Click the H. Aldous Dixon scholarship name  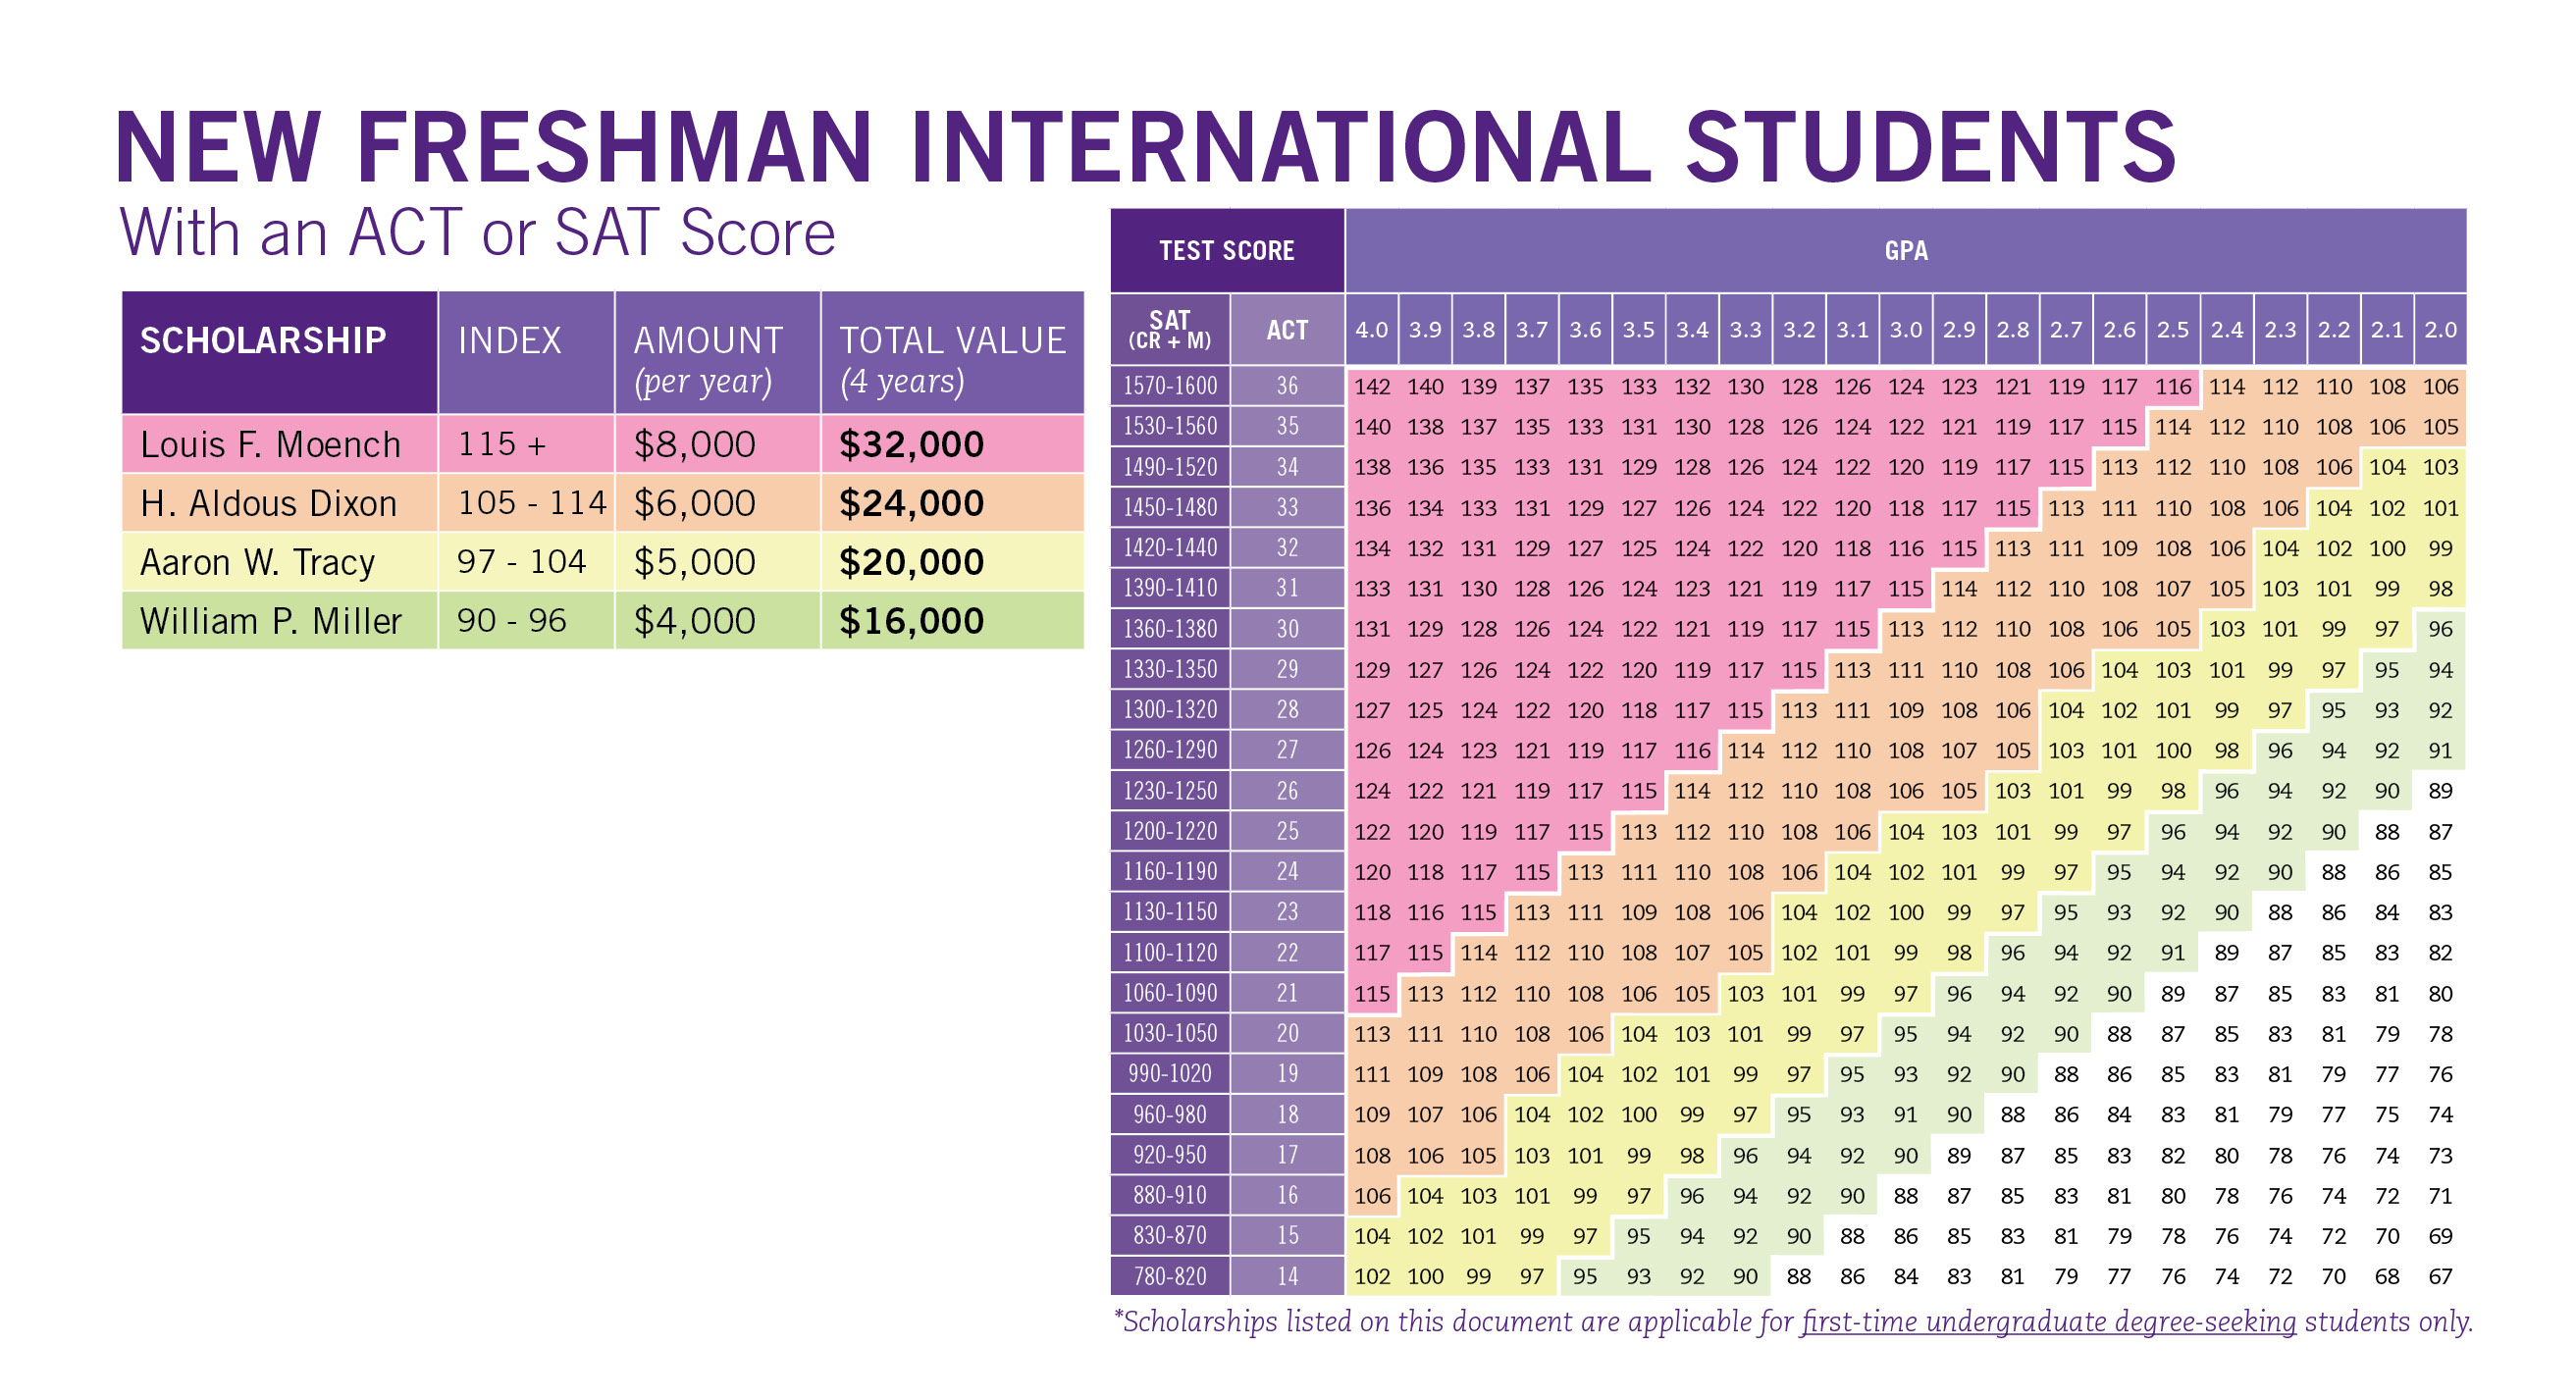pyautogui.click(x=268, y=503)
